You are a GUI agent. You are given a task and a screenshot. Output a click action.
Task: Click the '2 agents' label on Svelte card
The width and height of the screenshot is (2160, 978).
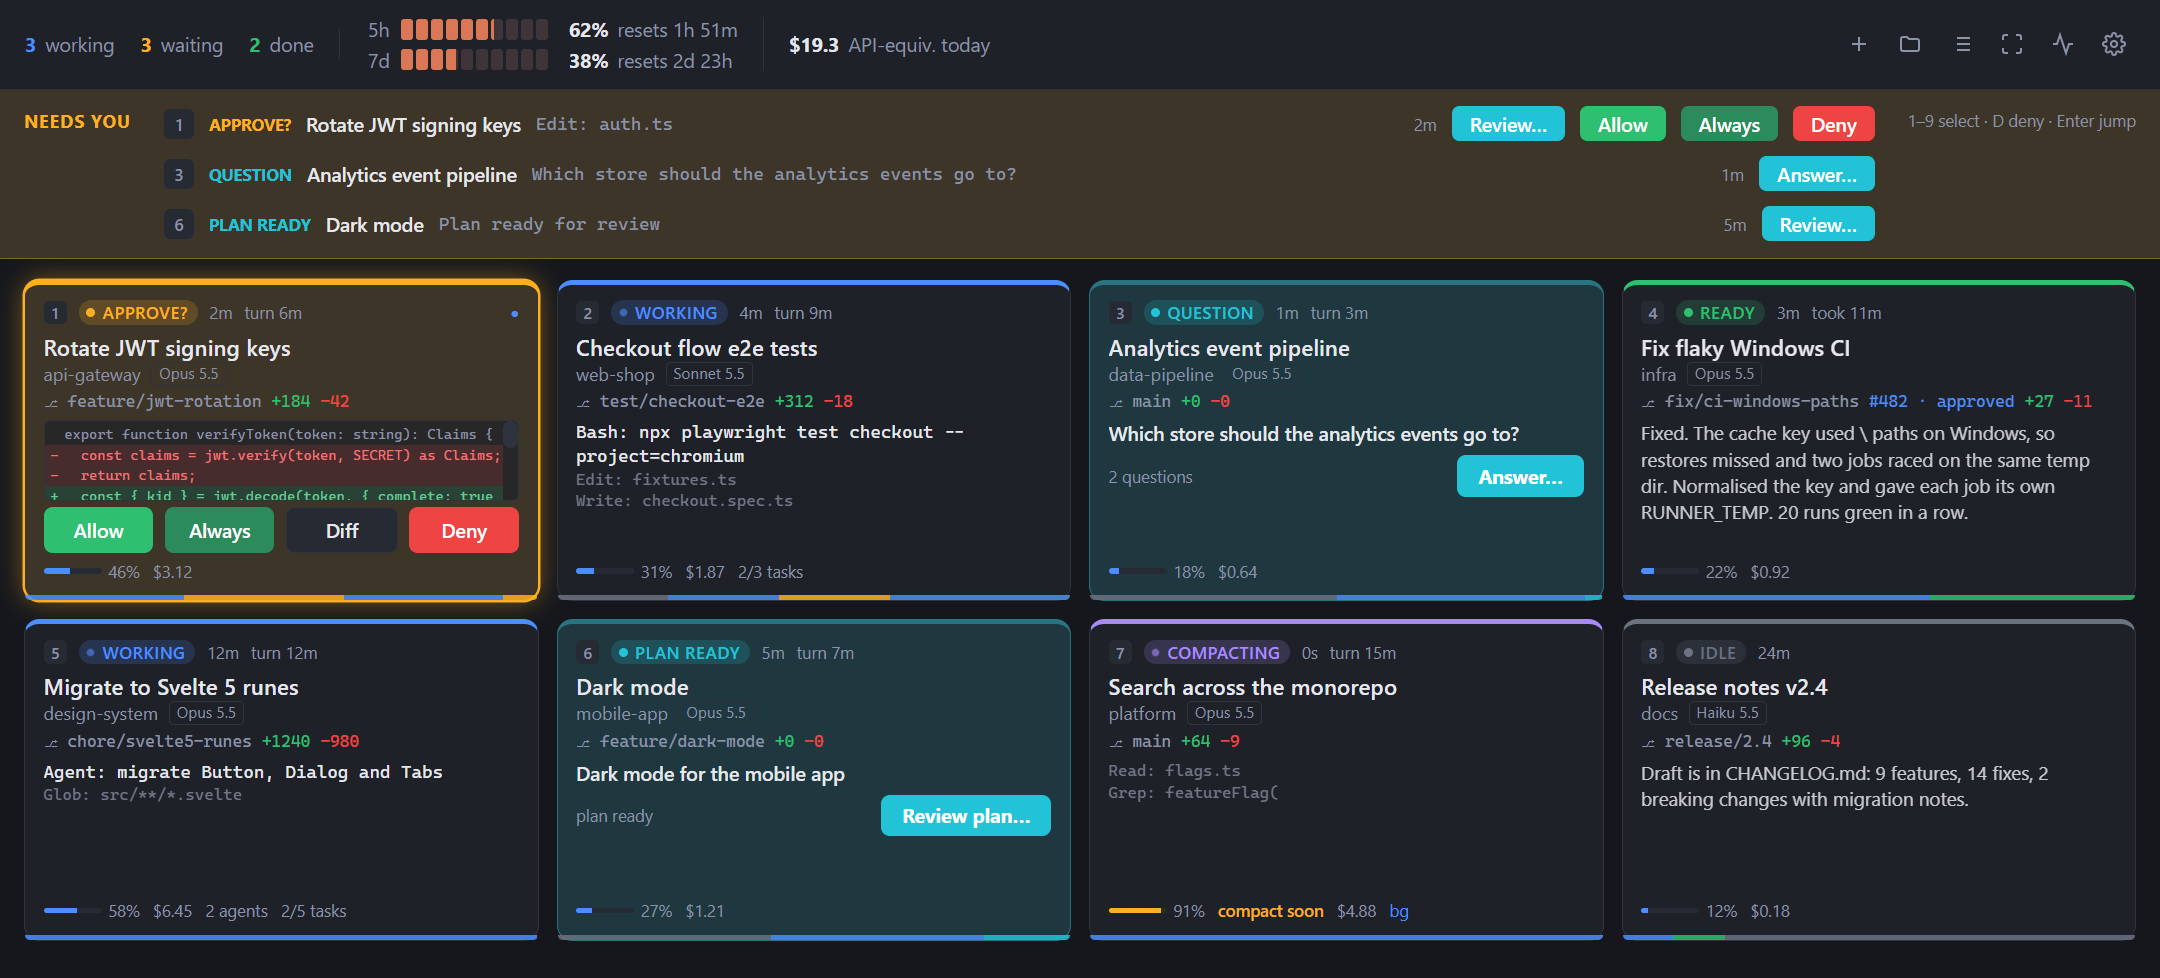[x=236, y=911]
